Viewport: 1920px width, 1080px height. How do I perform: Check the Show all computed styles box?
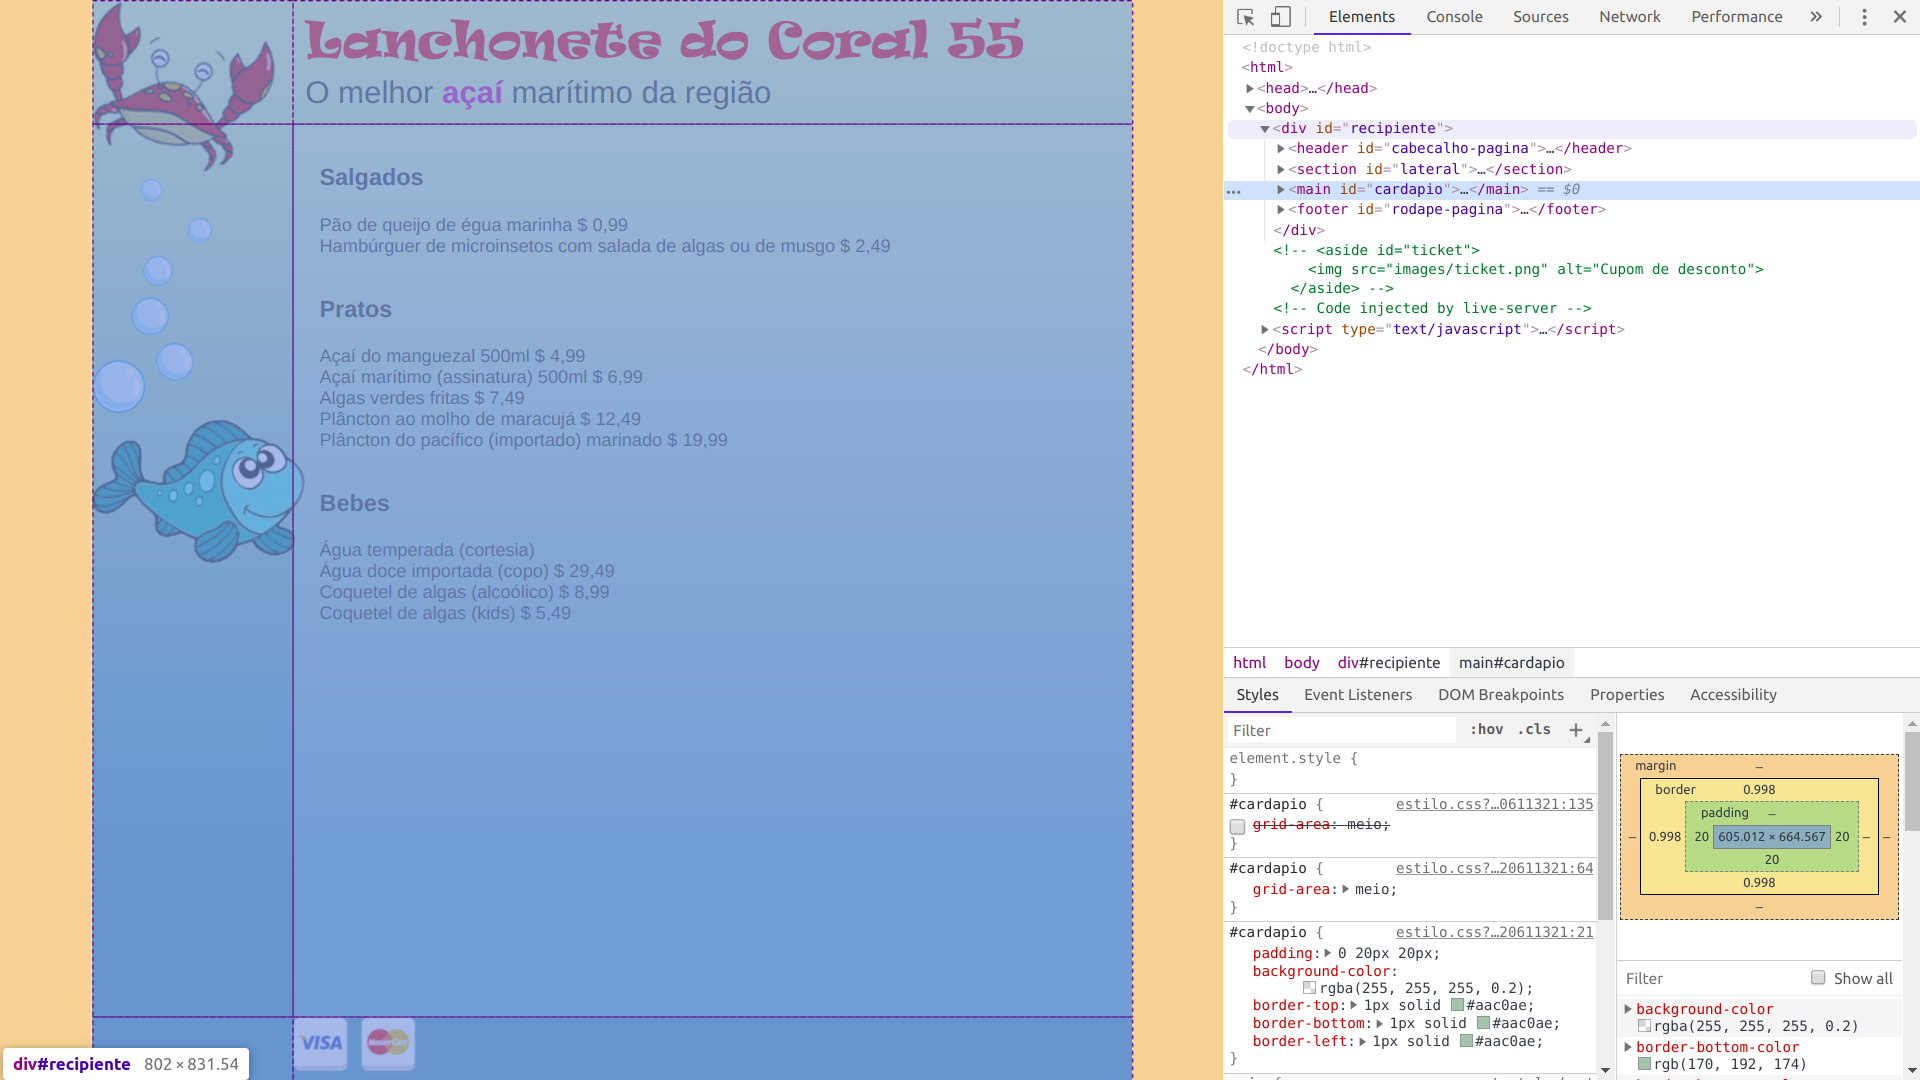coord(1818,978)
